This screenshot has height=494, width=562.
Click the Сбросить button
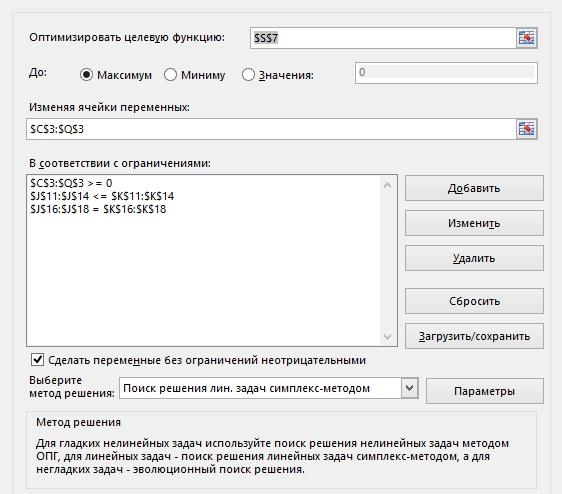(474, 301)
